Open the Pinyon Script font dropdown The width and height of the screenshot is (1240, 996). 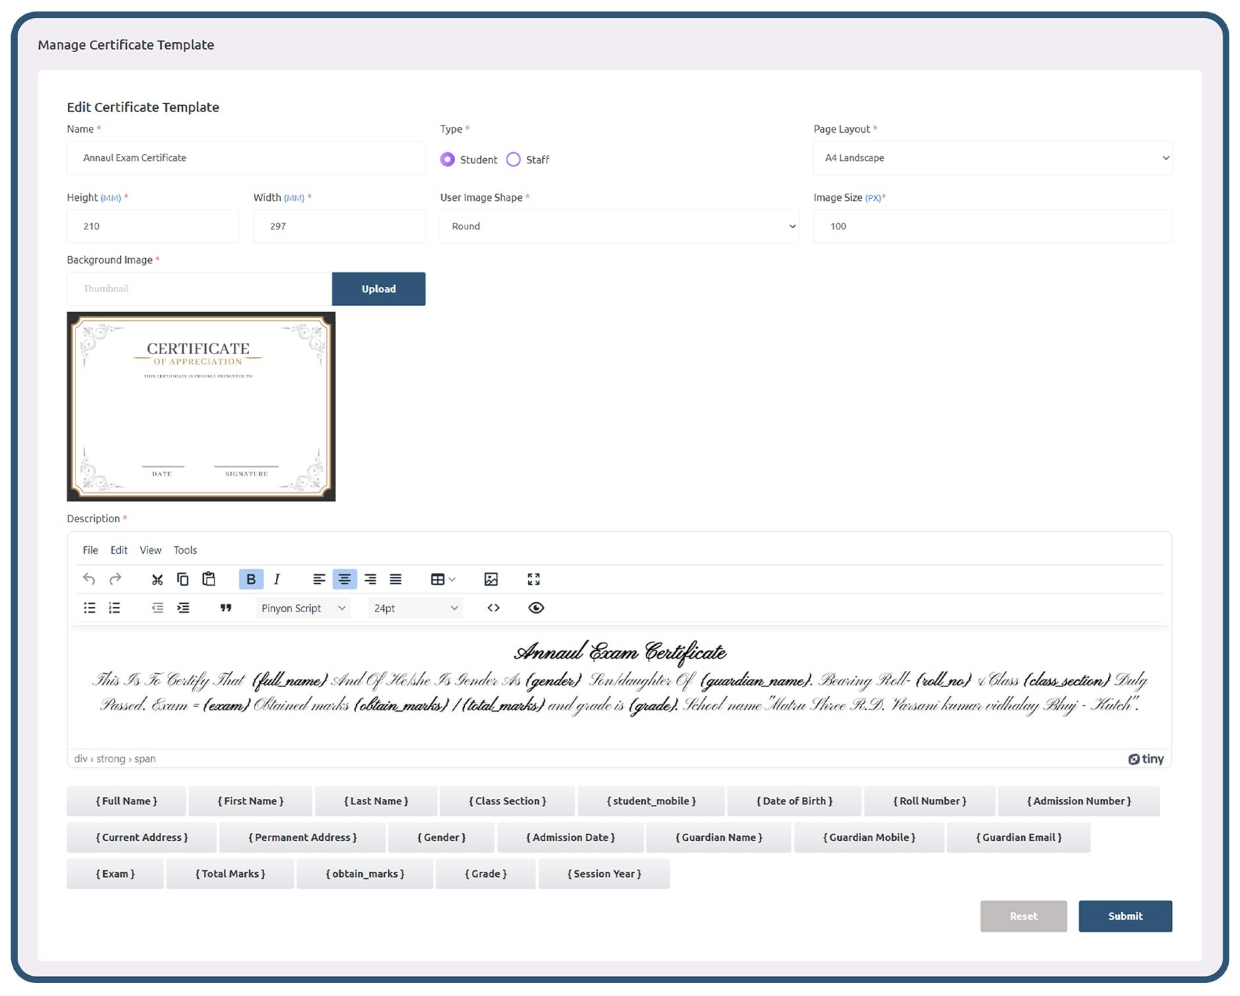point(303,608)
